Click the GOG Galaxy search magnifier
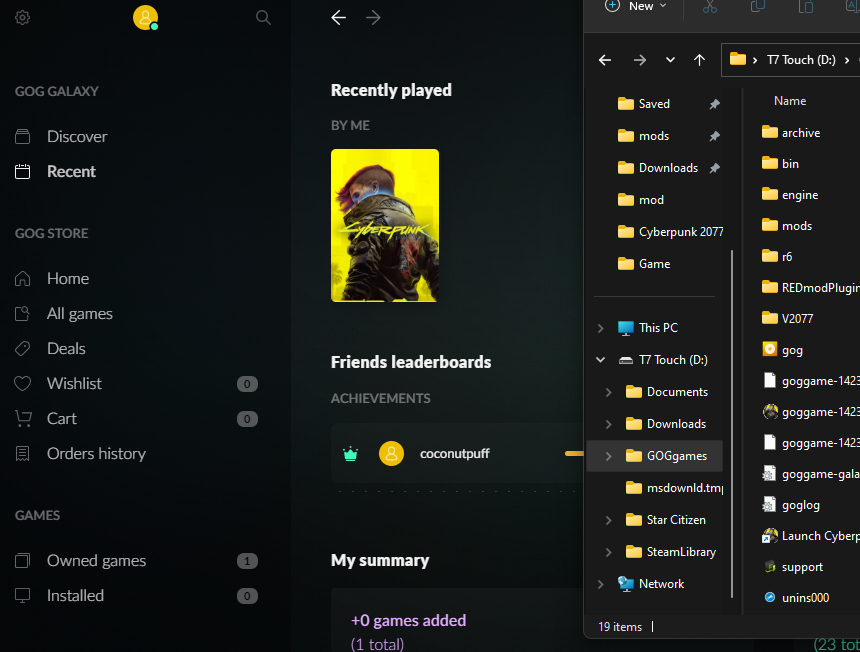860x652 pixels. tap(263, 18)
